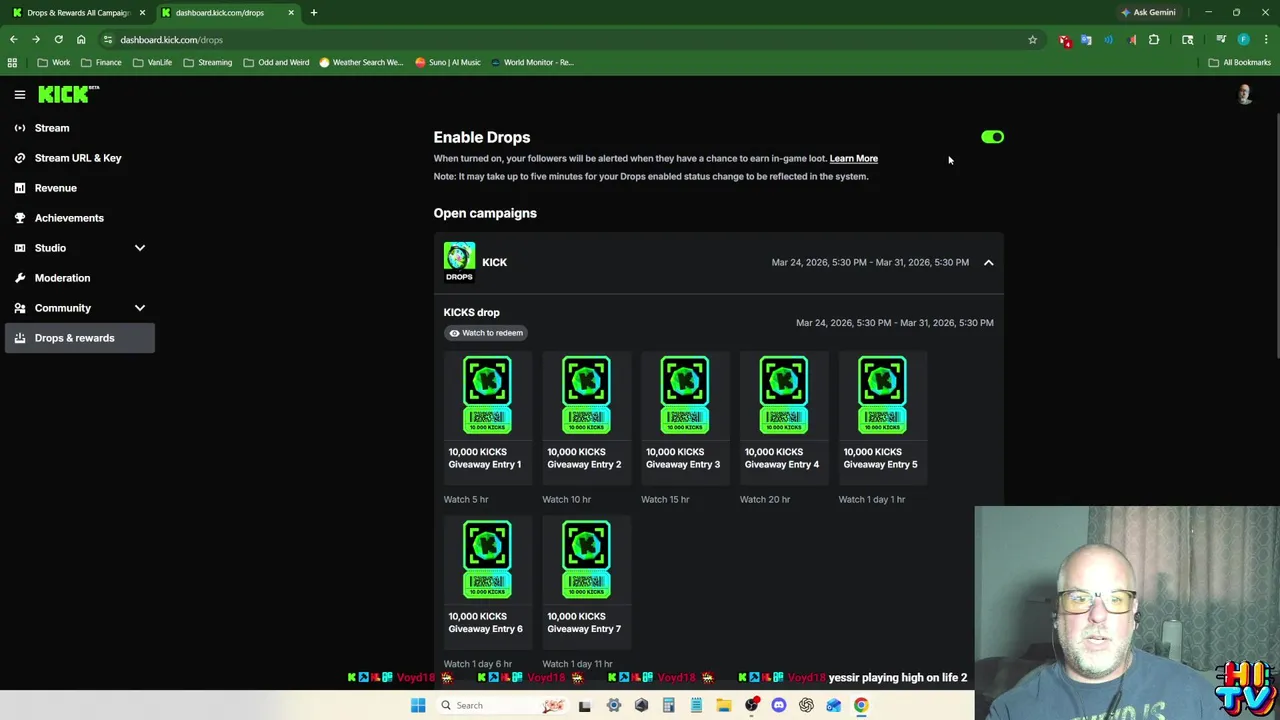
Task: Open the Streaming bookmarks folder
Action: click(208, 62)
